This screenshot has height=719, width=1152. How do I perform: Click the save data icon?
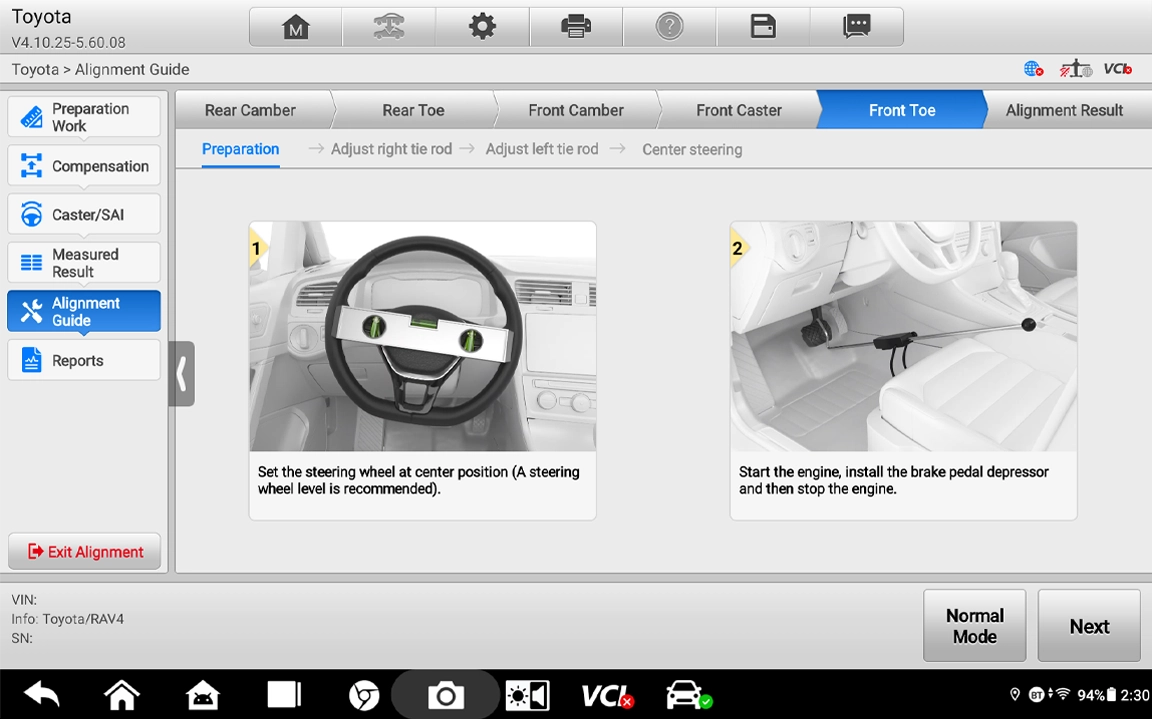coord(763,27)
